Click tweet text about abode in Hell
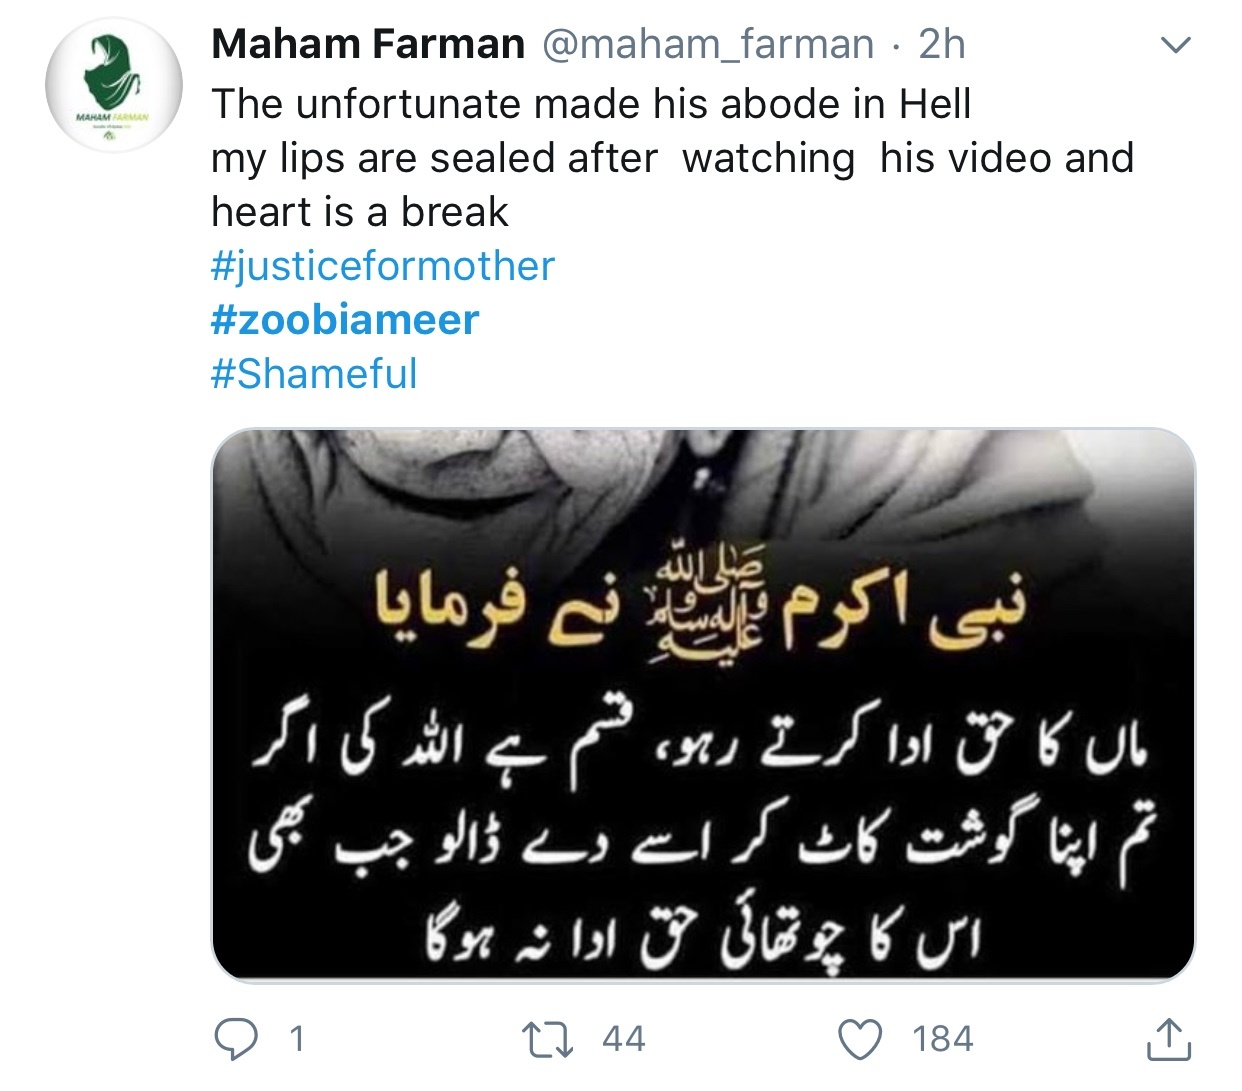 [591, 104]
